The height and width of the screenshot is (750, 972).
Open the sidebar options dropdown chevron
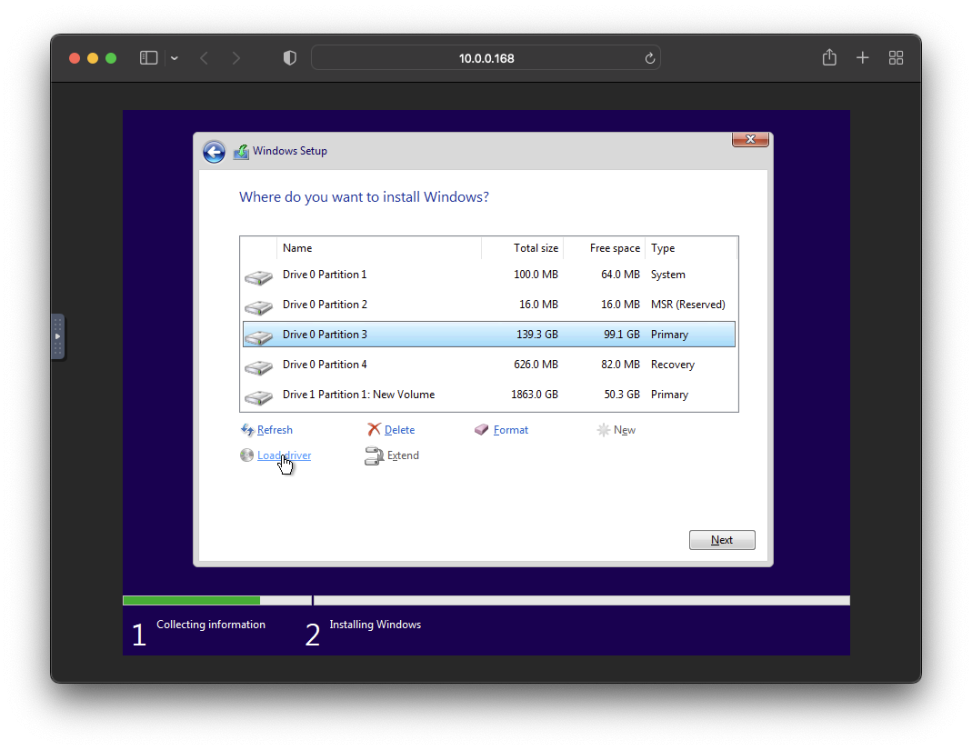pos(174,58)
